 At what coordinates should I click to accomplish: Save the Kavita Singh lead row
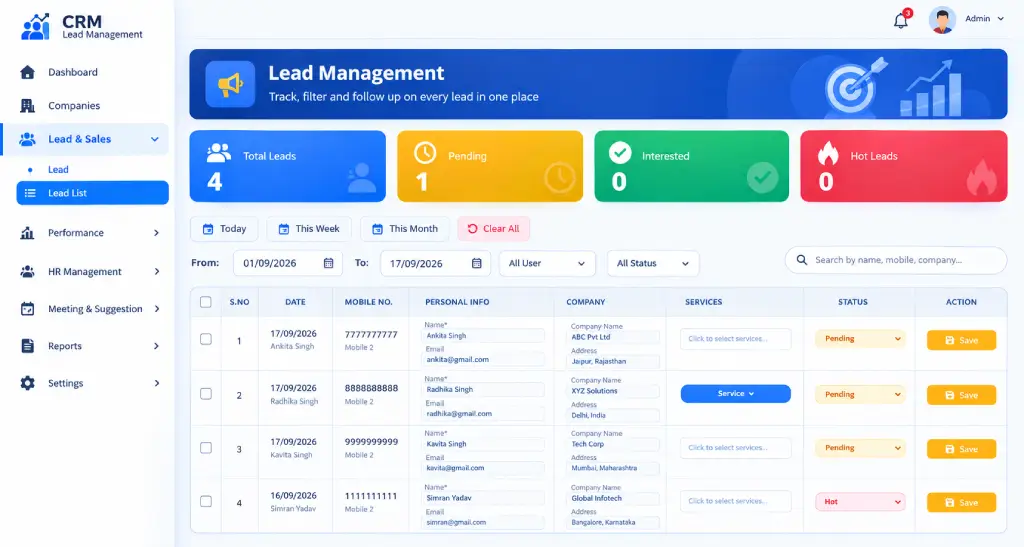click(x=961, y=449)
